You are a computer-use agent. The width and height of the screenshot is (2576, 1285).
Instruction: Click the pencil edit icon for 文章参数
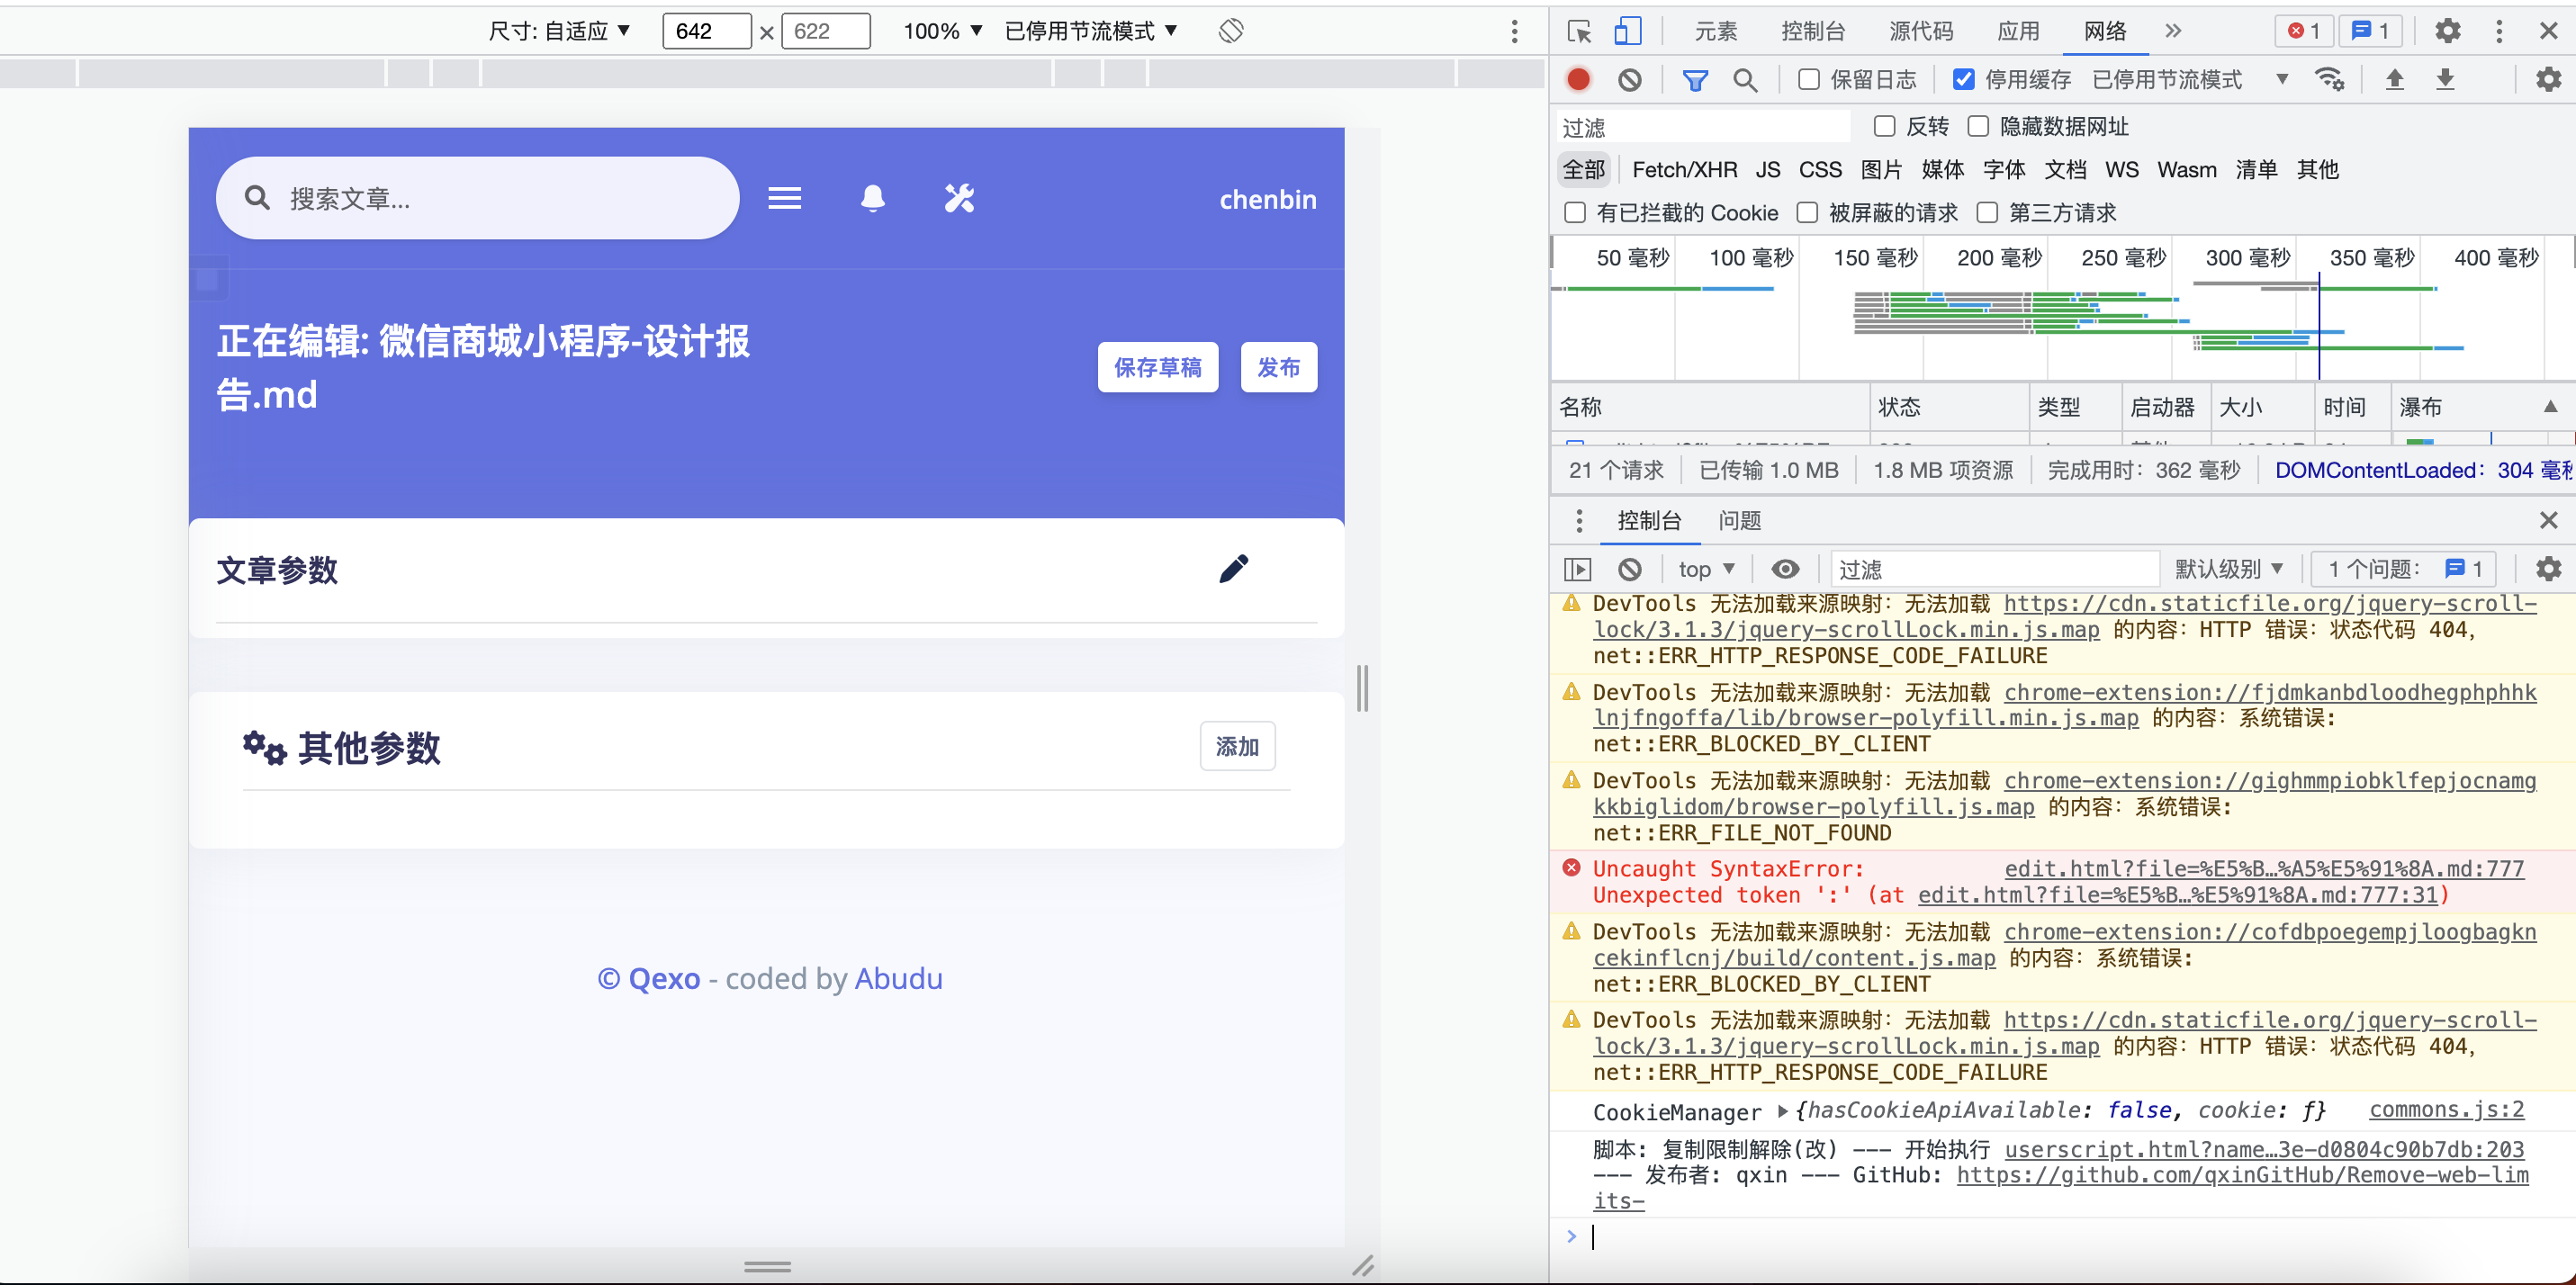1233,568
